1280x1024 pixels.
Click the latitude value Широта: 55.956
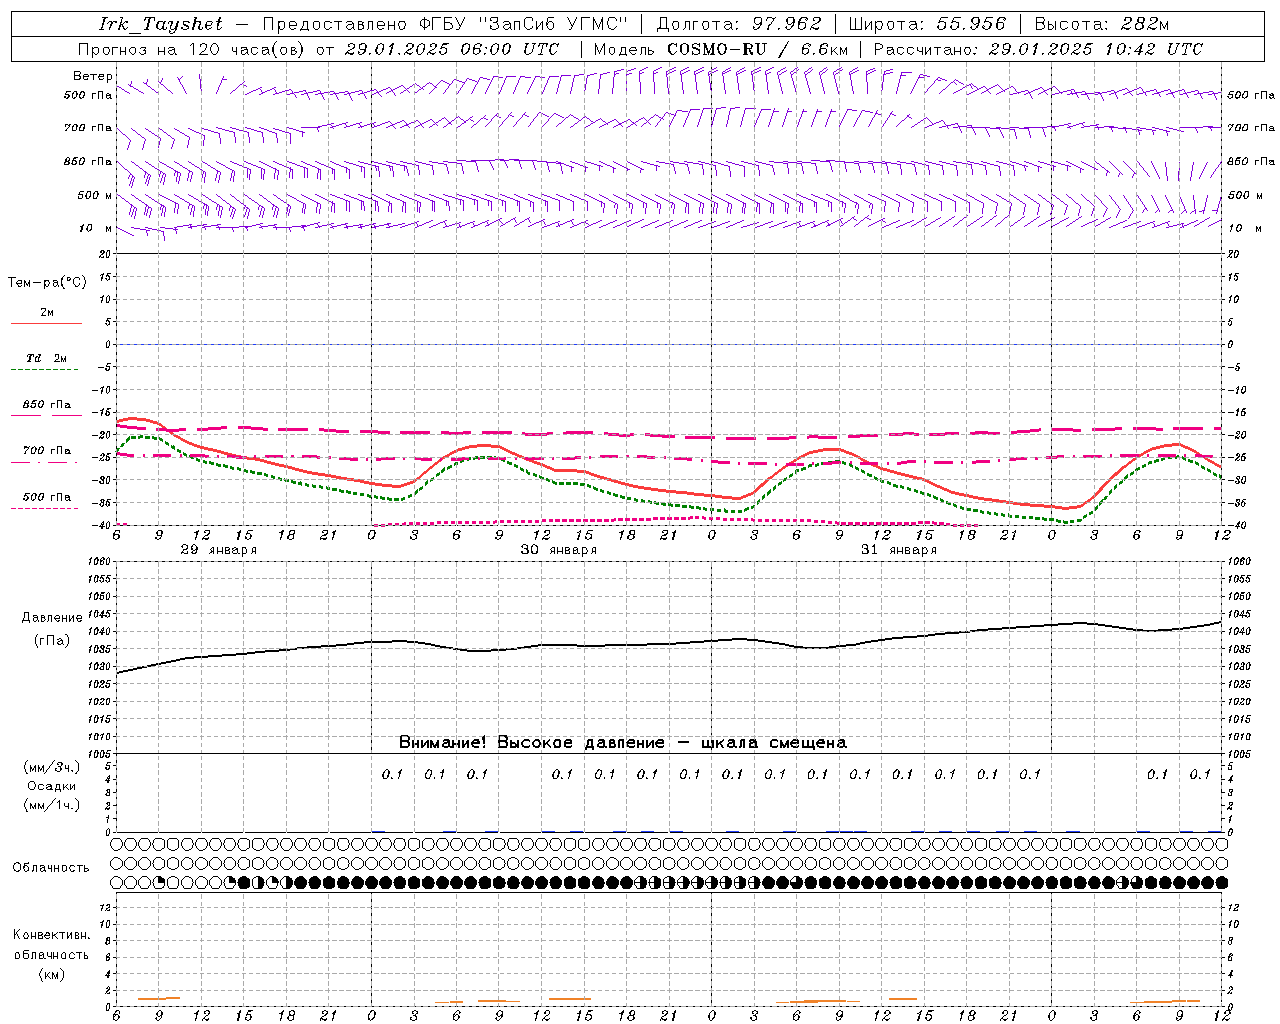coord(927,24)
